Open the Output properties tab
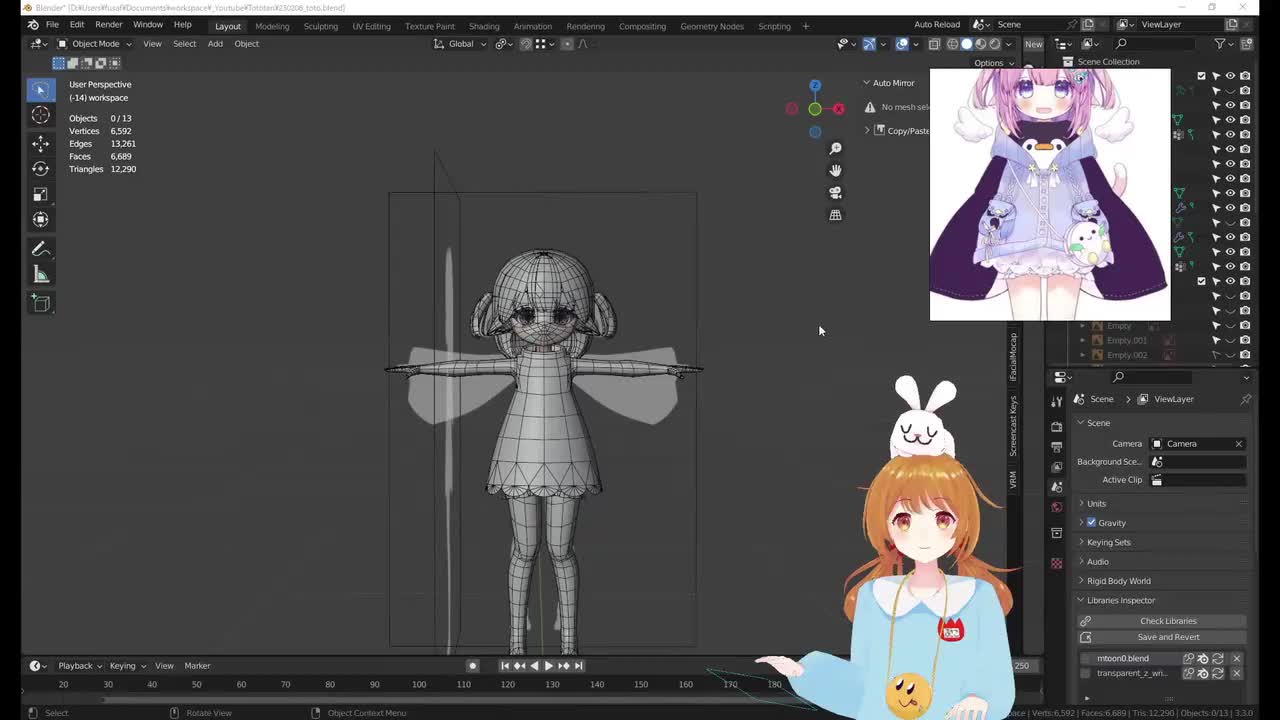This screenshot has height=720, width=1280. tap(1056, 447)
